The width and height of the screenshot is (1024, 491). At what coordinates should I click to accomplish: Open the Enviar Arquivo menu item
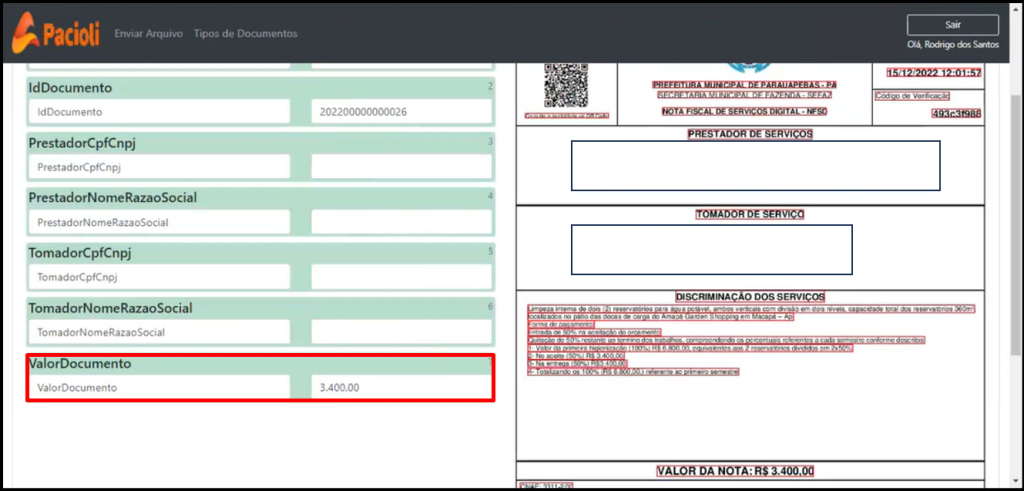pos(148,33)
